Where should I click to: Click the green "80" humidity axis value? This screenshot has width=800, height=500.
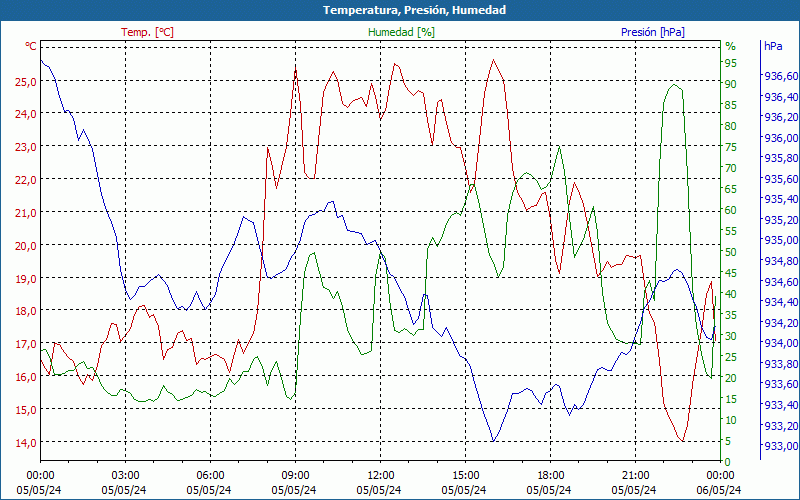coord(731,126)
